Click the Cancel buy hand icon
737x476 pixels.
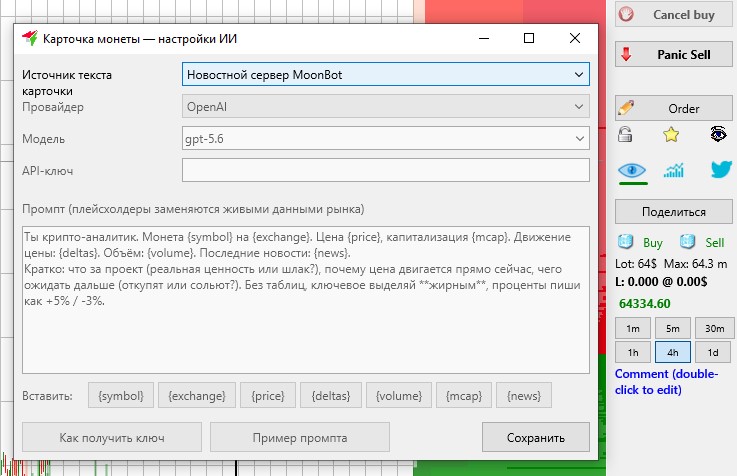pyautogui.click(x=626, y=15)
